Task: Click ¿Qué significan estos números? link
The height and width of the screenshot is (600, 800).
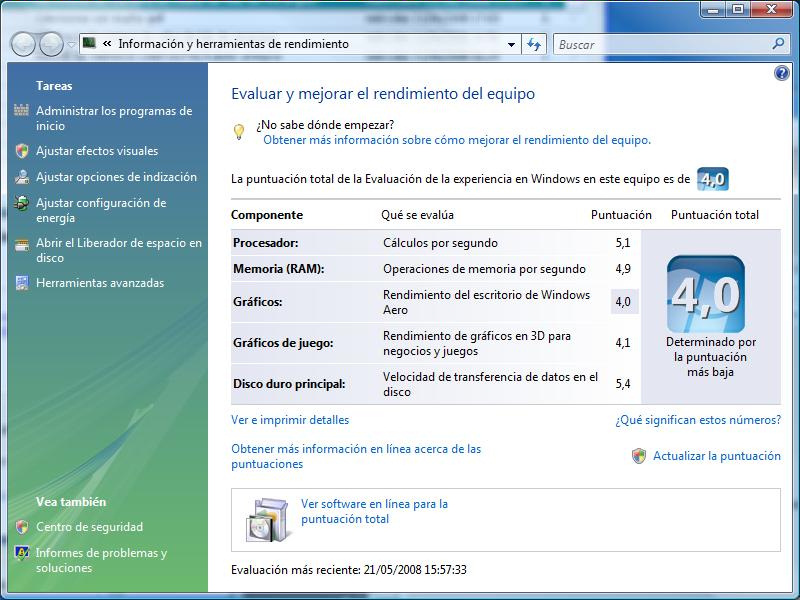Action: 698,420
